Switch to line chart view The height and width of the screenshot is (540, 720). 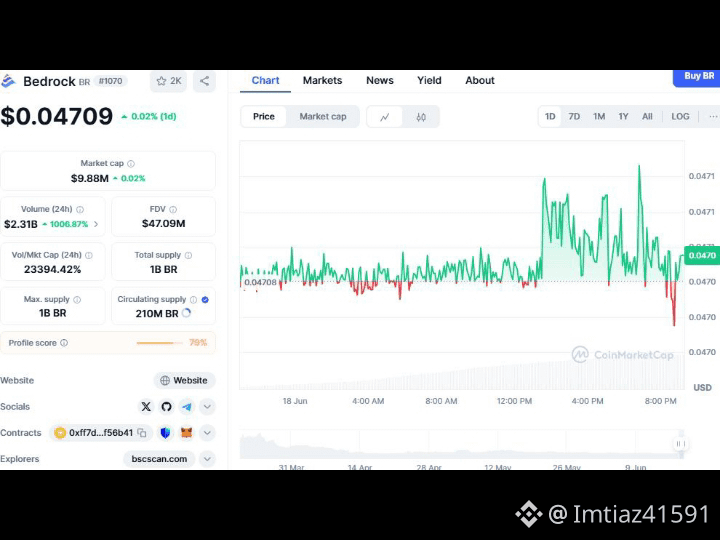tap(385, 117)
